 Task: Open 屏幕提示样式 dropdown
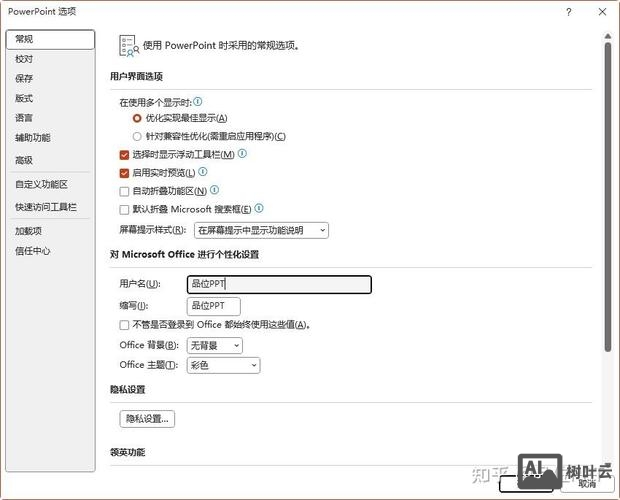click(261, 230)
